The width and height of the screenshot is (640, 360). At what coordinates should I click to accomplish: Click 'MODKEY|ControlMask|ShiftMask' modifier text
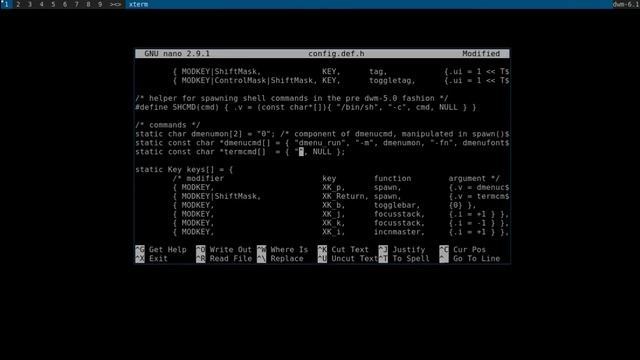[x=247, y=80]
